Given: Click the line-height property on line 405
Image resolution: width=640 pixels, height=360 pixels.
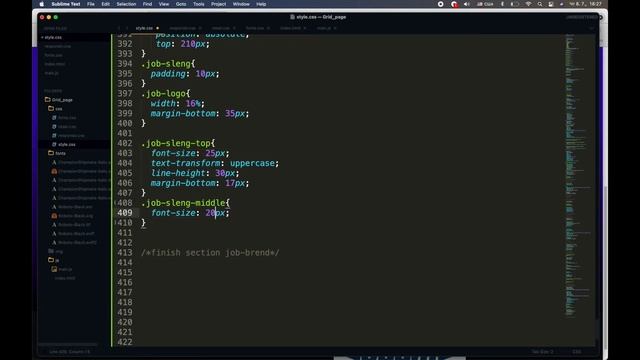Looking at the screenshot, I should tap(178, 173).
